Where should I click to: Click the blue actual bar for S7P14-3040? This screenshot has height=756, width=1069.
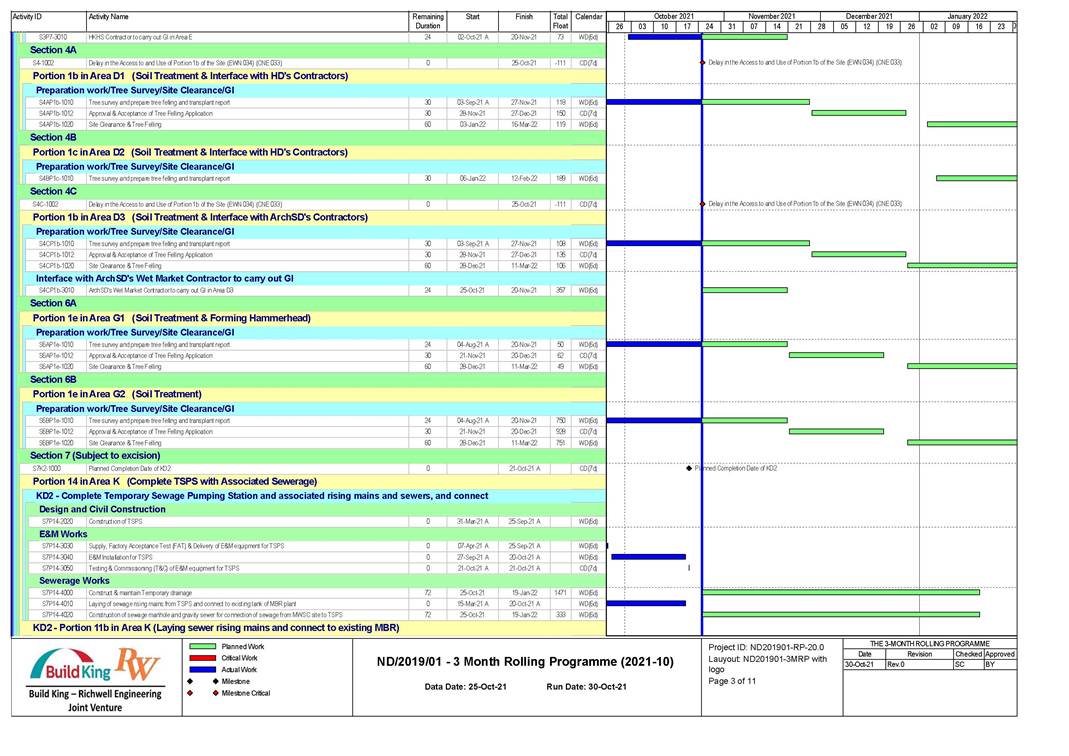(648, 557)
